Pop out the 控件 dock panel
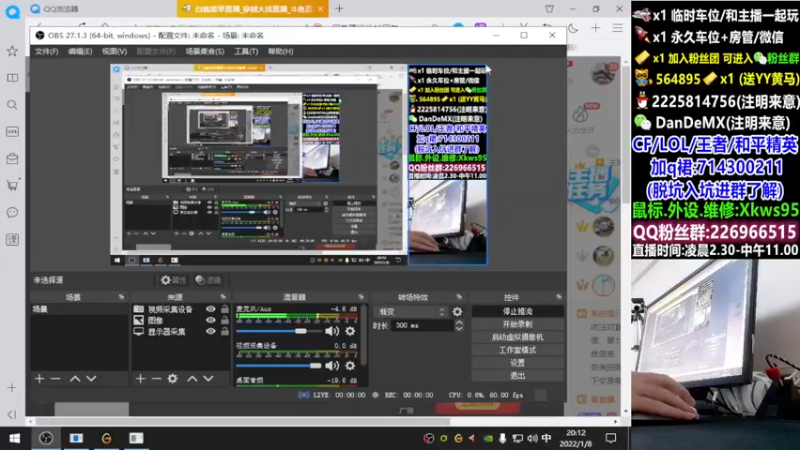The width and height of the screenshot is (800, 450). point(559,297)
